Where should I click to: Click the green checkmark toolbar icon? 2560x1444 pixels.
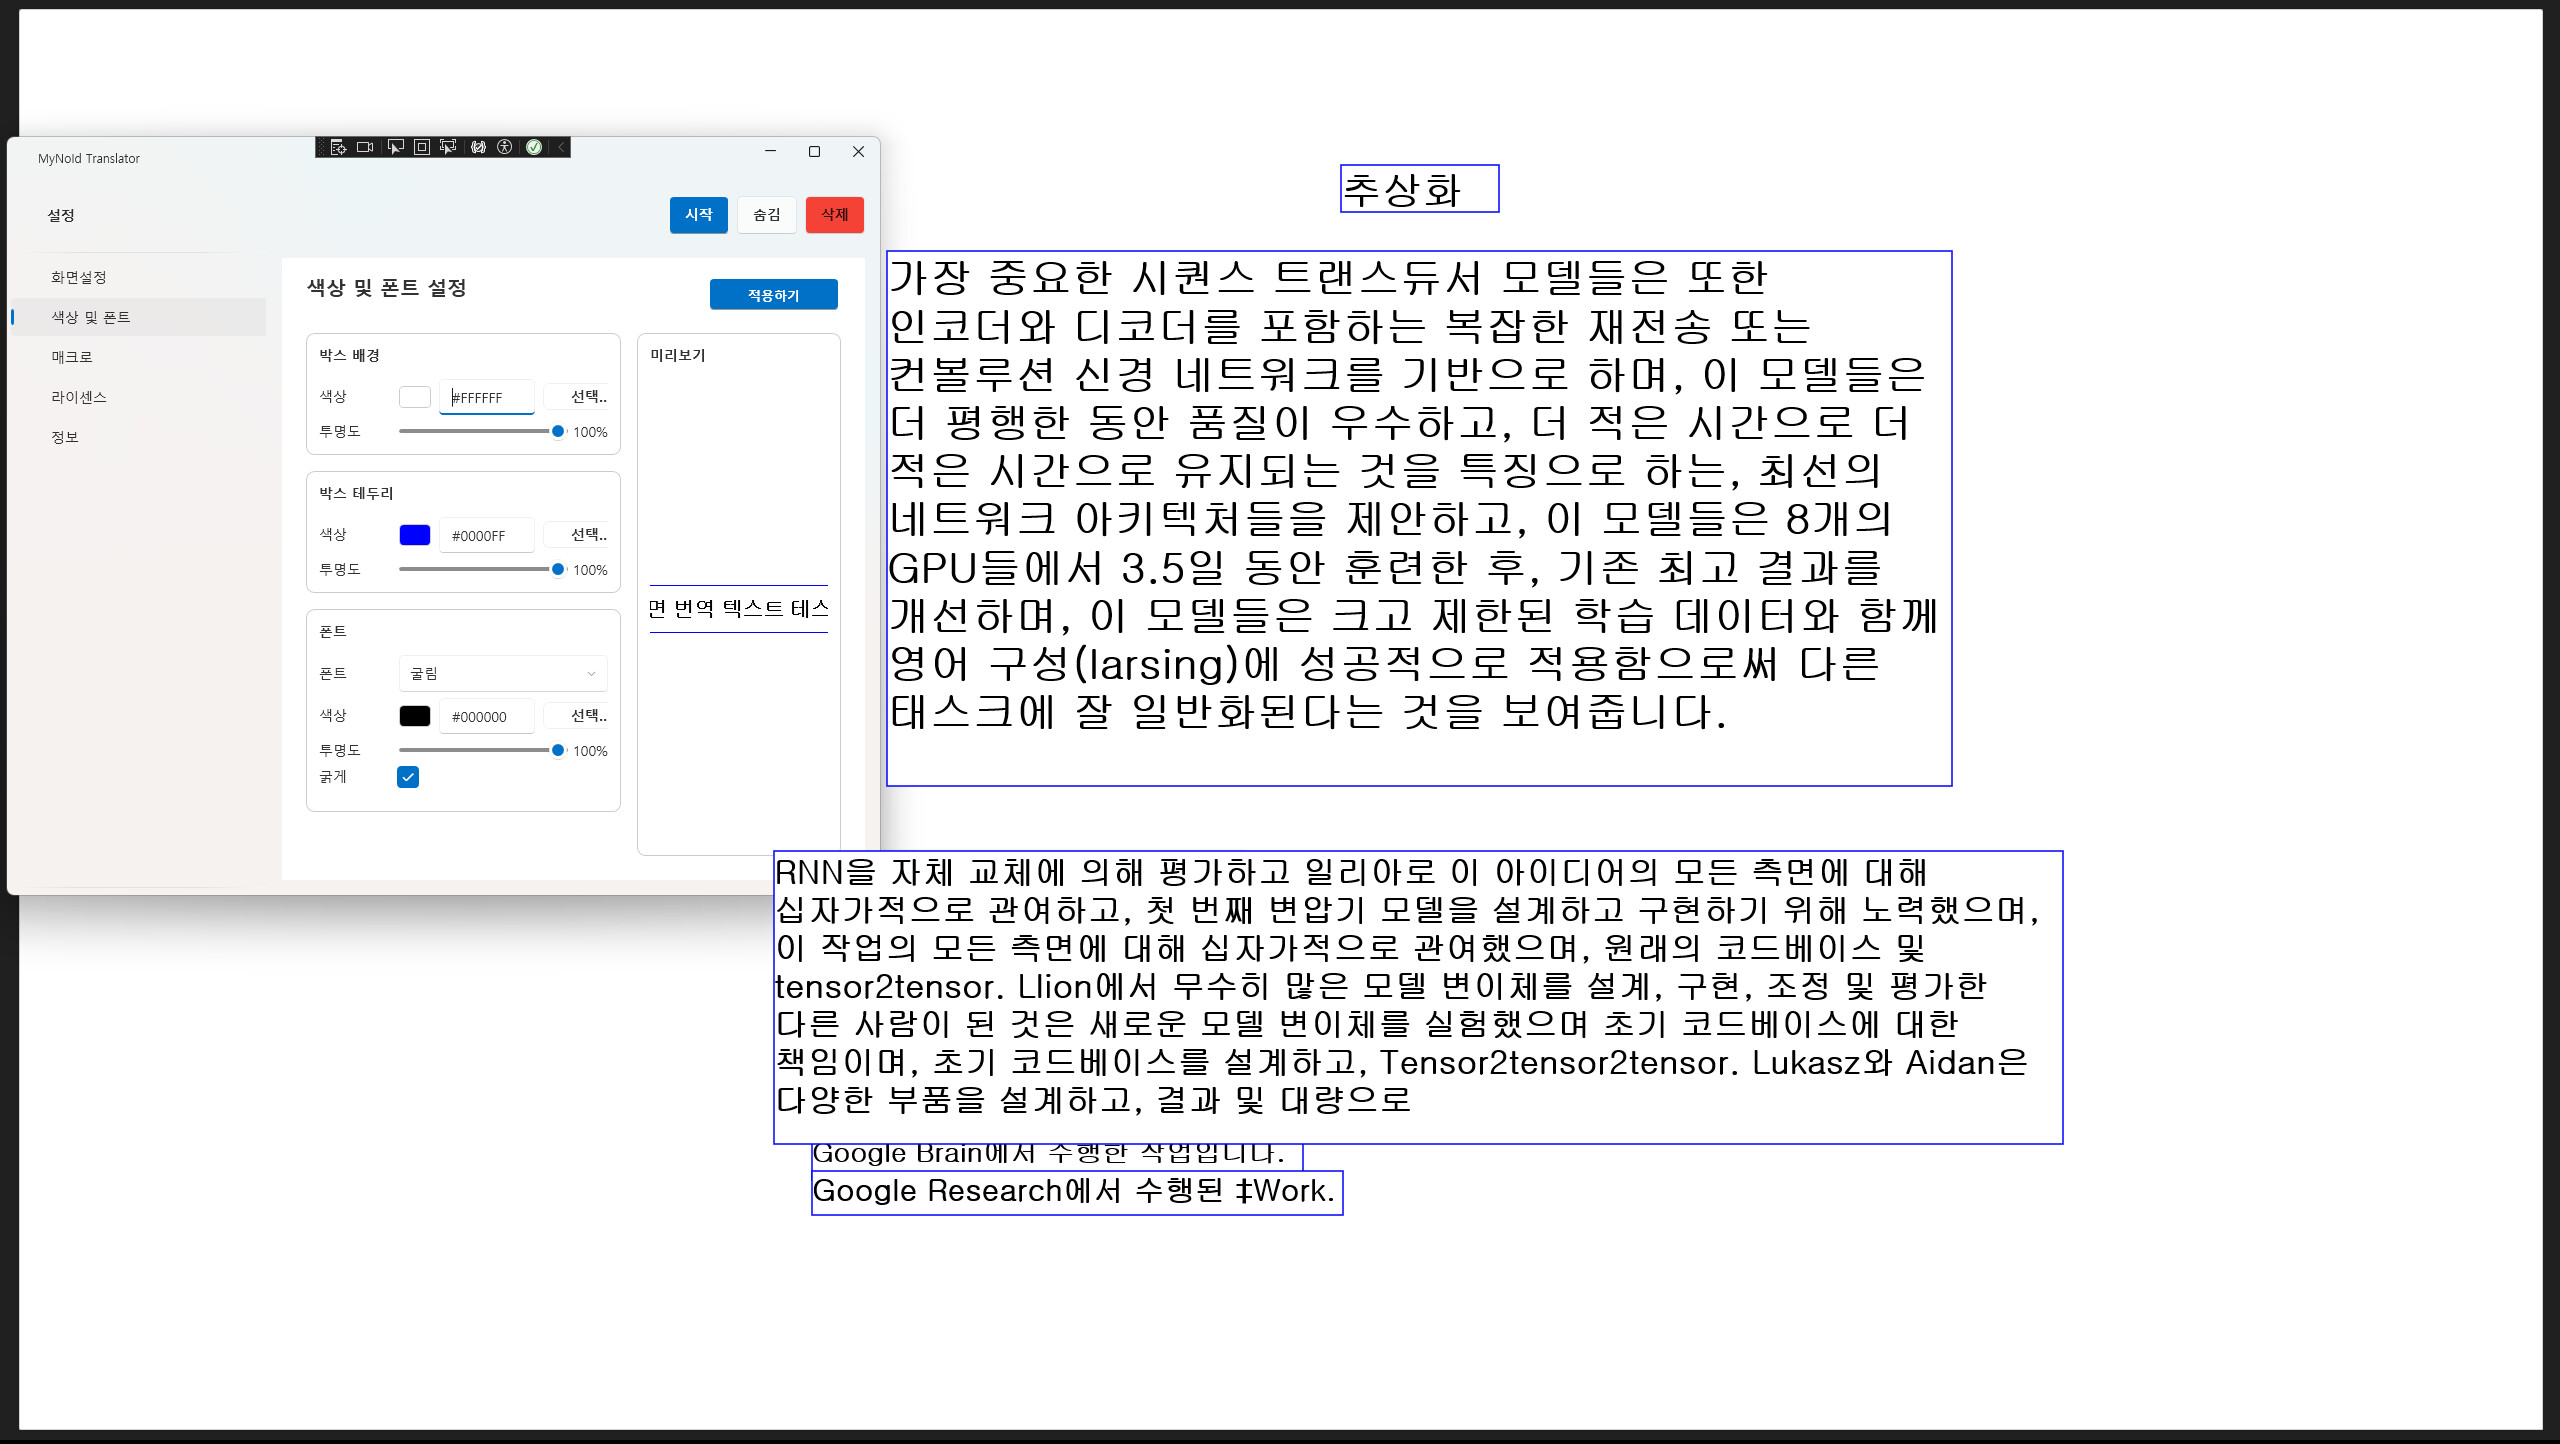[535, 147]
